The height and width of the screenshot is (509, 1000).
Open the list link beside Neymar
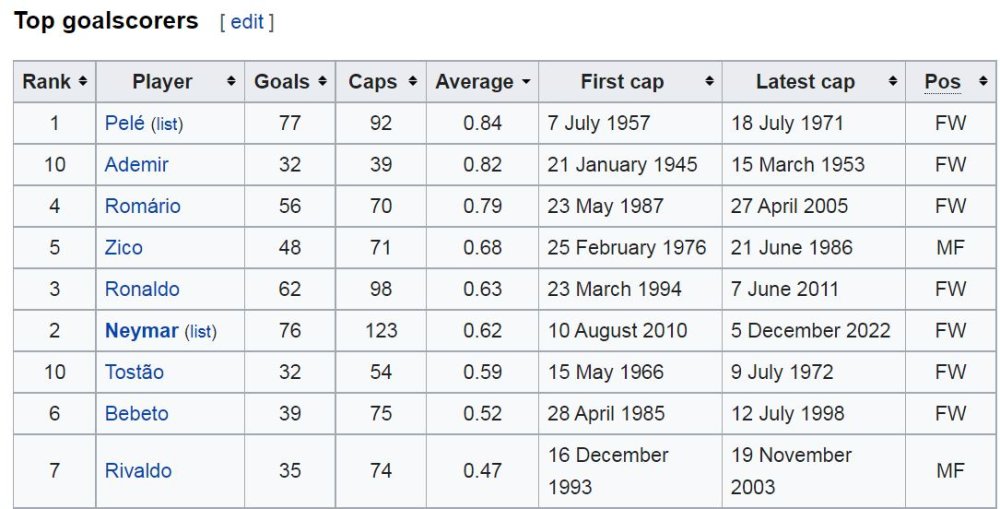201,332
